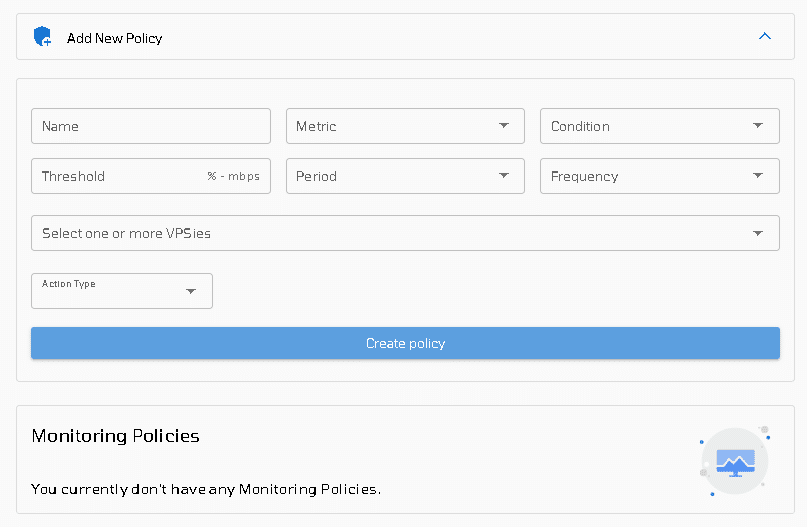The width and height of the screenshot is (807, 527).
Task: Click the VPSies selector arrow icon
Action: [758, 233]
